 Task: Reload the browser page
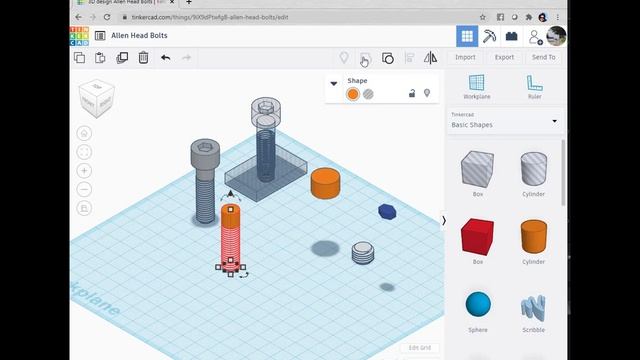[107, 17]
